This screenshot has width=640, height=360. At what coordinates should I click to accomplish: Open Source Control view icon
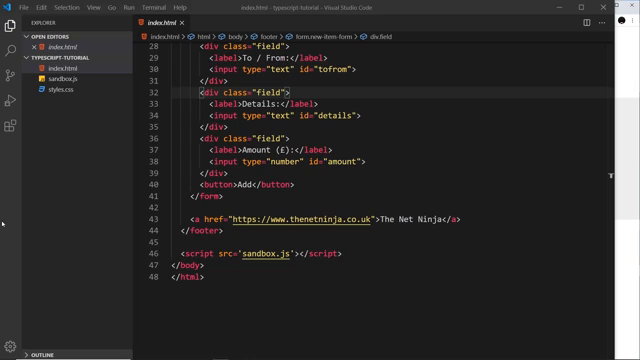point(10,76)
